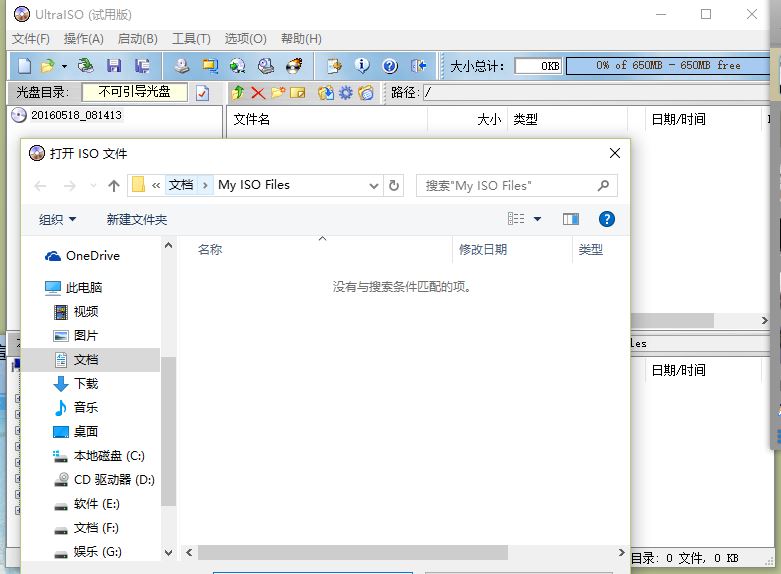Expand the recent locations chevron in dialog
The width and height of the screenshot is (781, 574).
pyautogui.click(x=93, y=186)
